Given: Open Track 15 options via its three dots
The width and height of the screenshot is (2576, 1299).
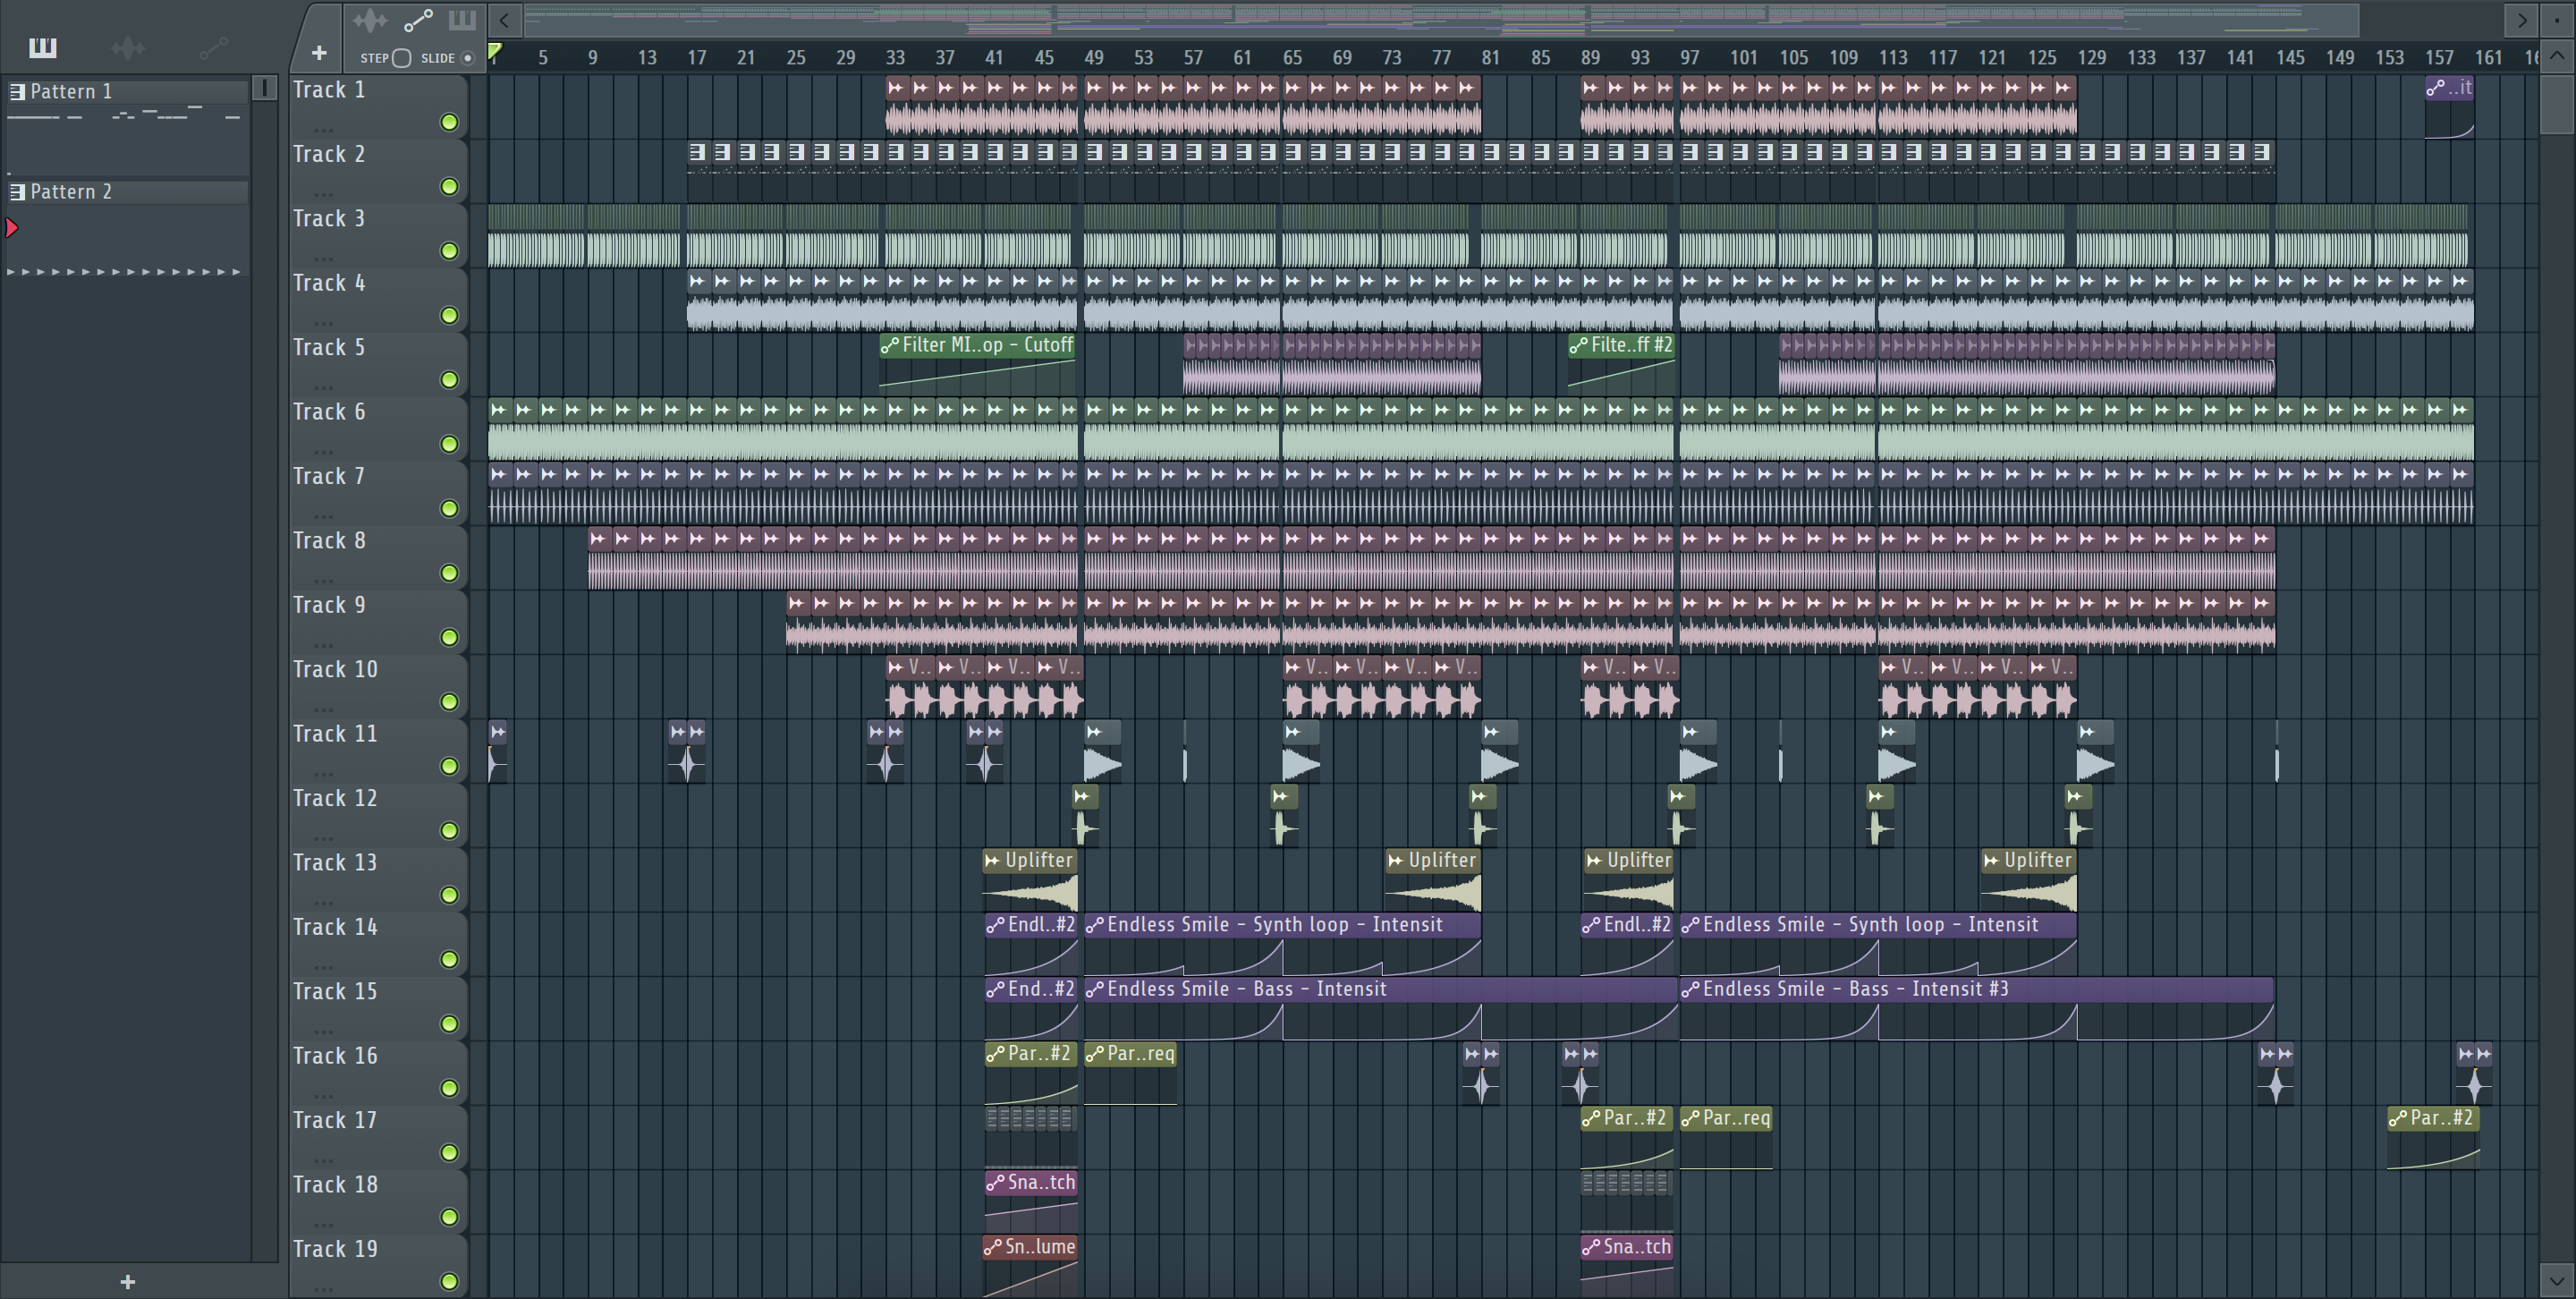Looking at the screenshot, I should click(322, 1031).
